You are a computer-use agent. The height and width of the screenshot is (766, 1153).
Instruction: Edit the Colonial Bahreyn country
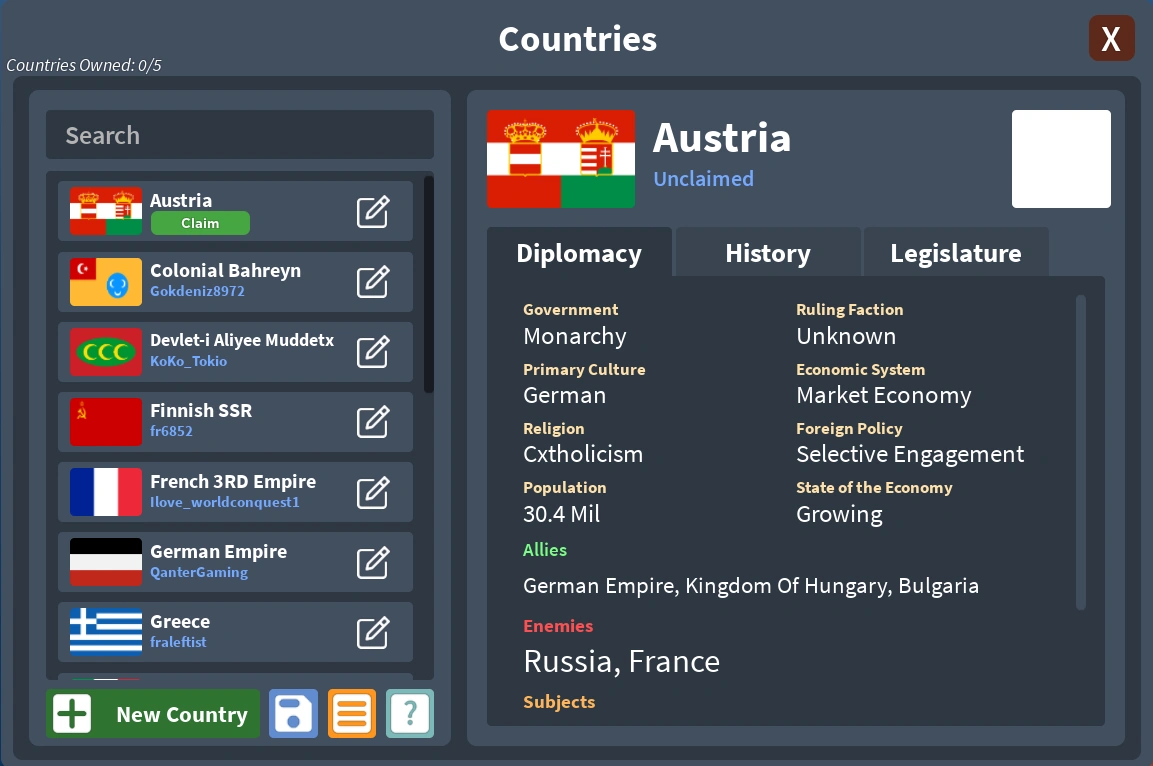pos(373,281)
